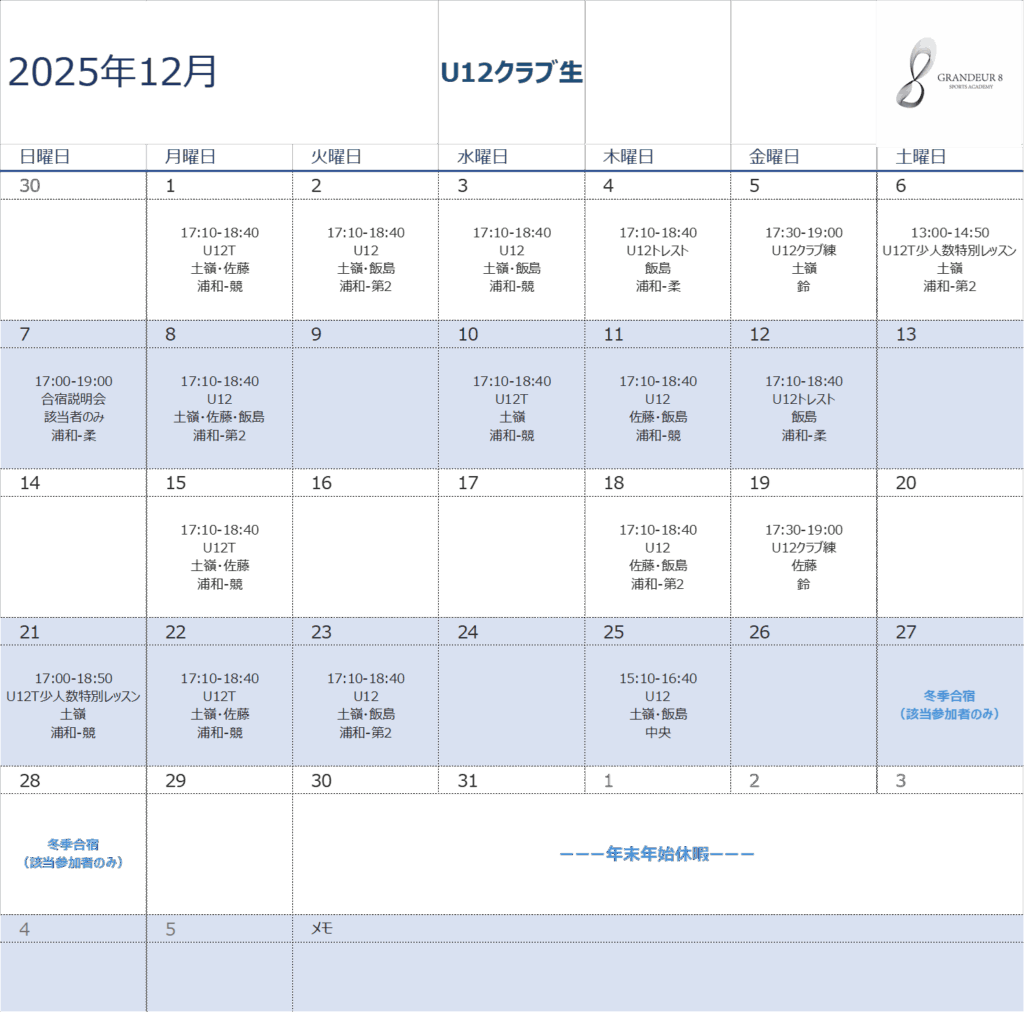Open the December 1 U12T 17:10-18:40 event
The height and width of the screenshot is (1012, 1024).
click(x=219, y=259)
